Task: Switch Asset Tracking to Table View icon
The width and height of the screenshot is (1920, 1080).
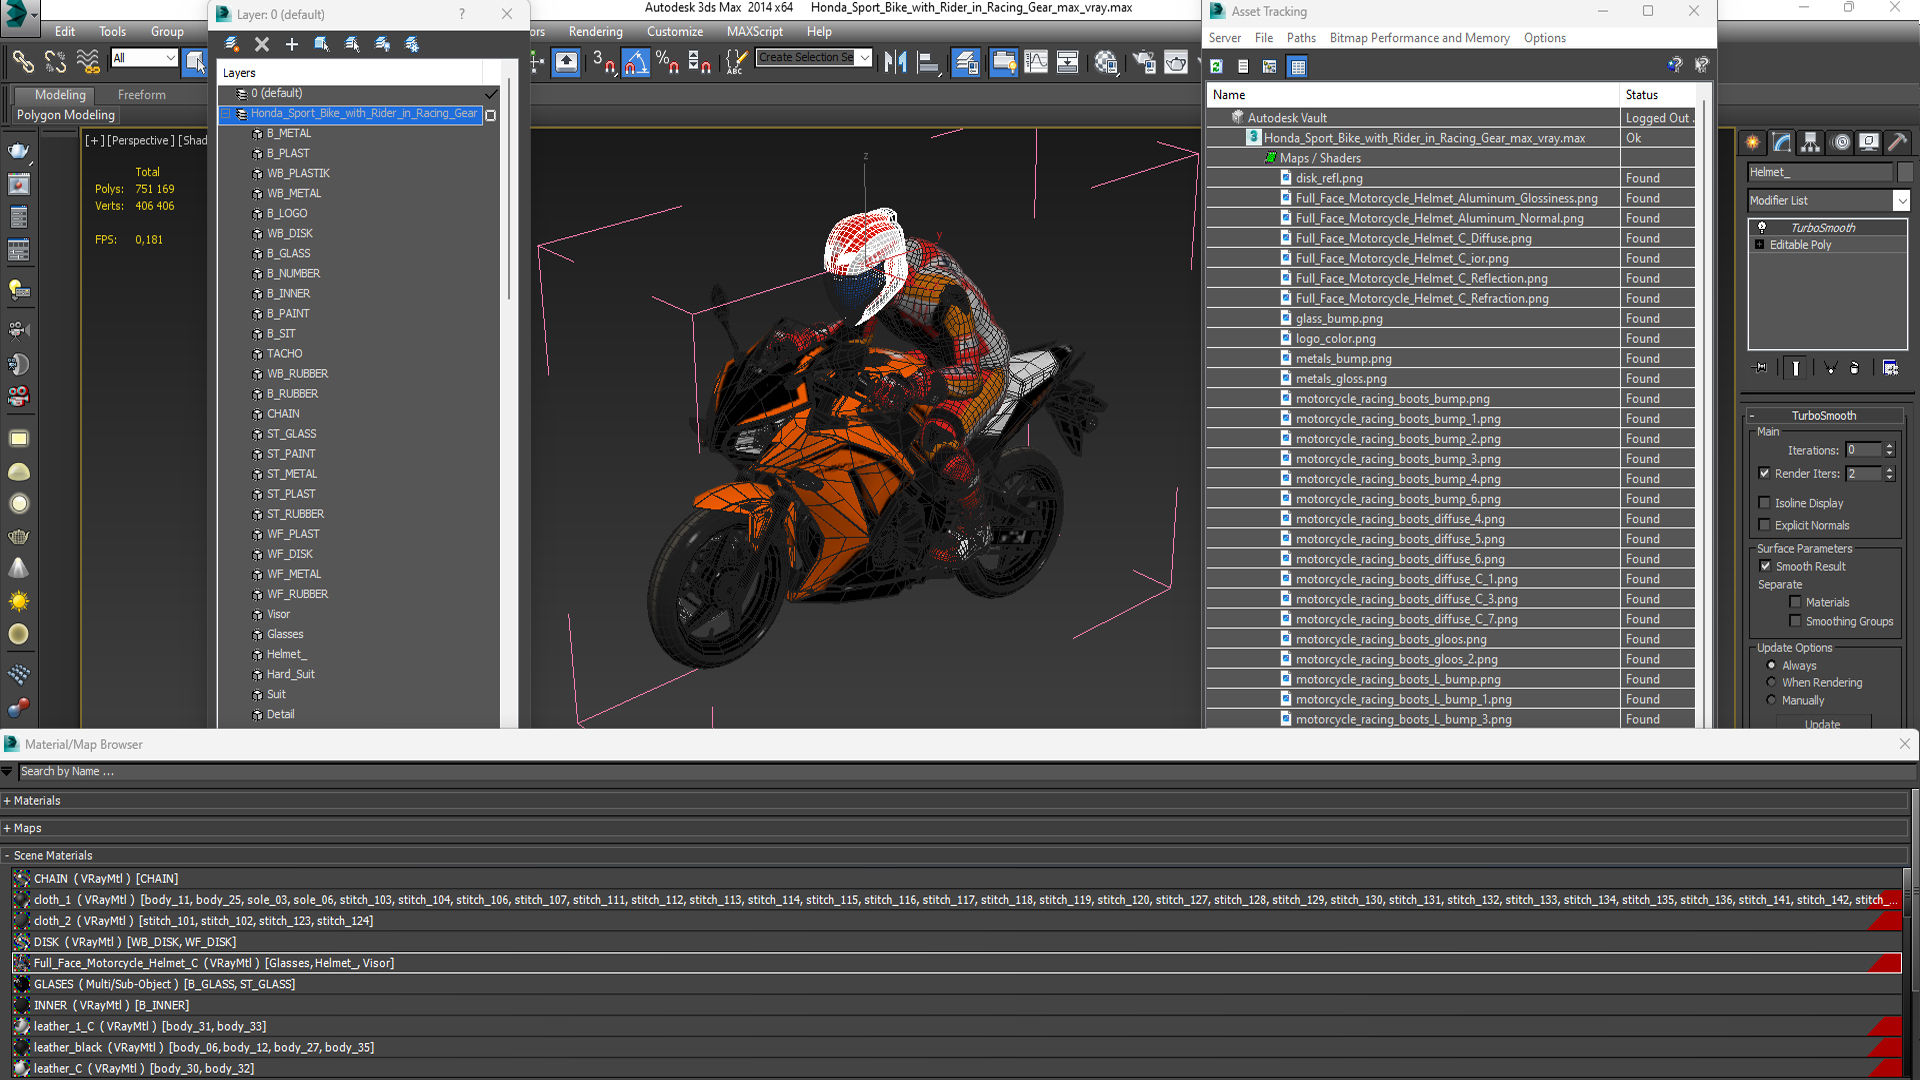Action: point(1298,67)
